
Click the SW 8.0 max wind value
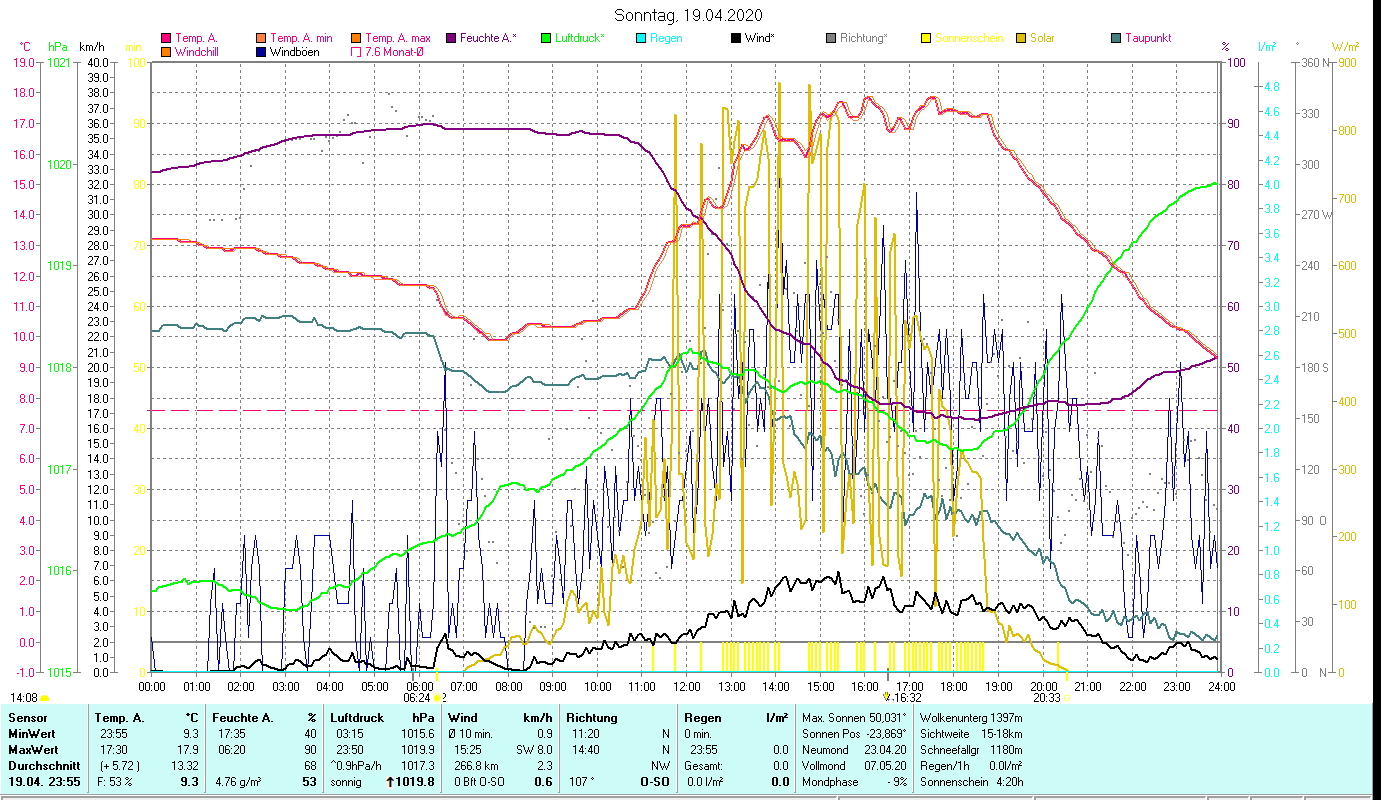(x=532, y=750)
